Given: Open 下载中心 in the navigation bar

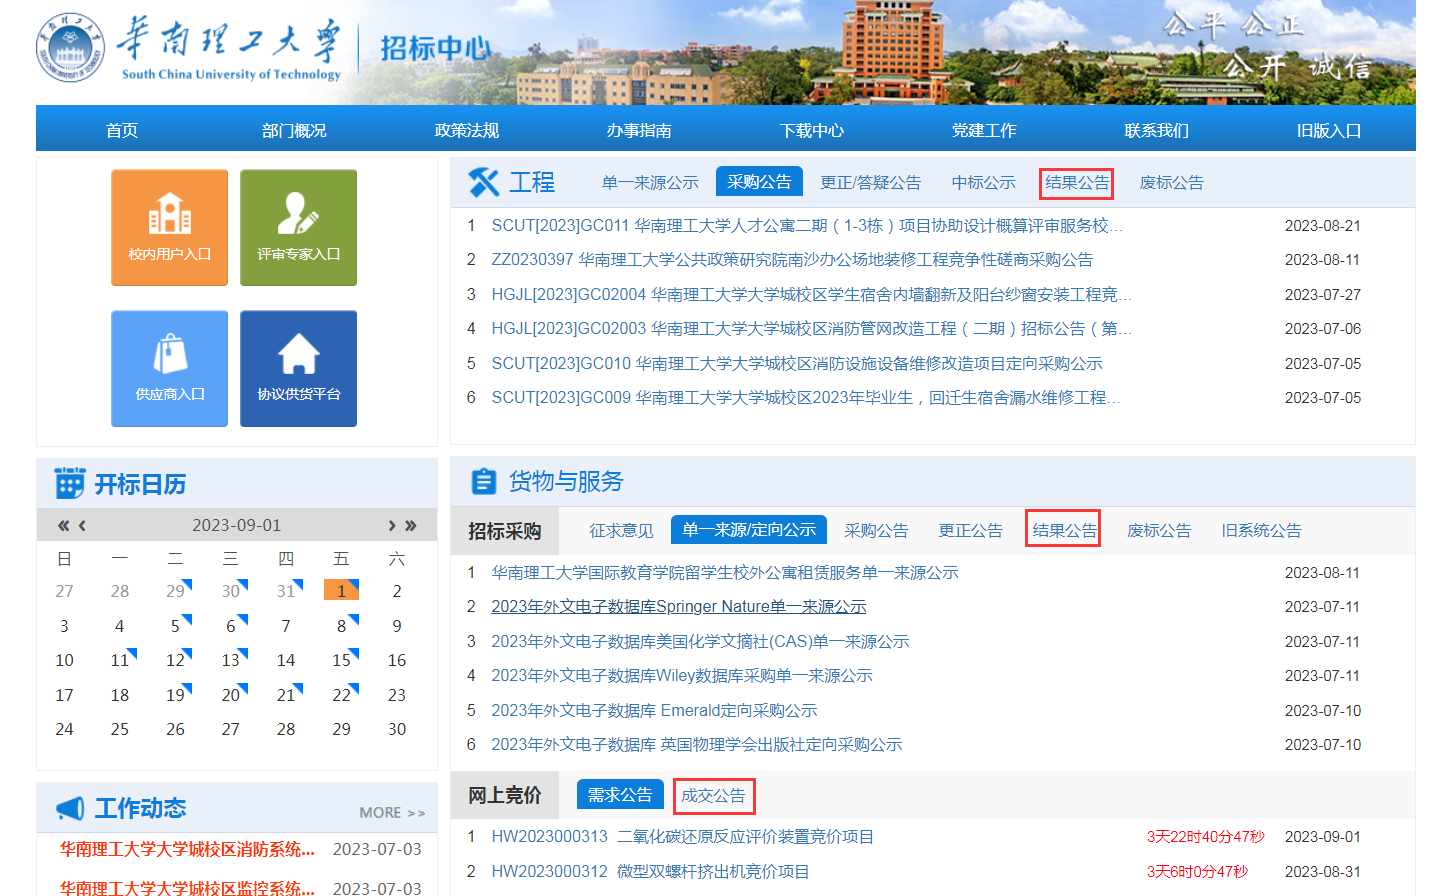Looking at the screenshot, I should pos(811,131).
